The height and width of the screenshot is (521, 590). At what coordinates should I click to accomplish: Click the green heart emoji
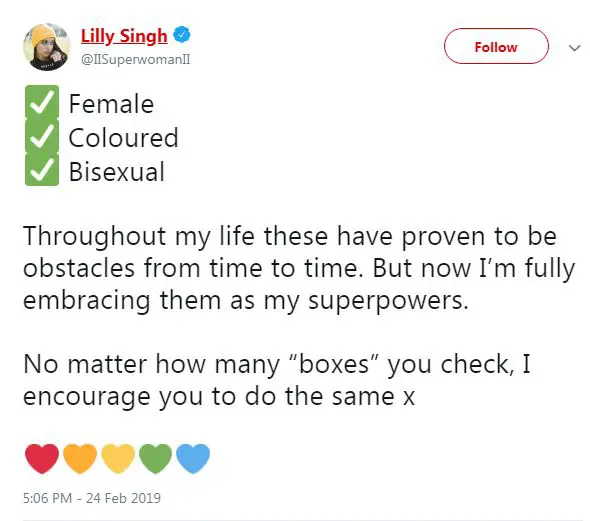point(155,458)
